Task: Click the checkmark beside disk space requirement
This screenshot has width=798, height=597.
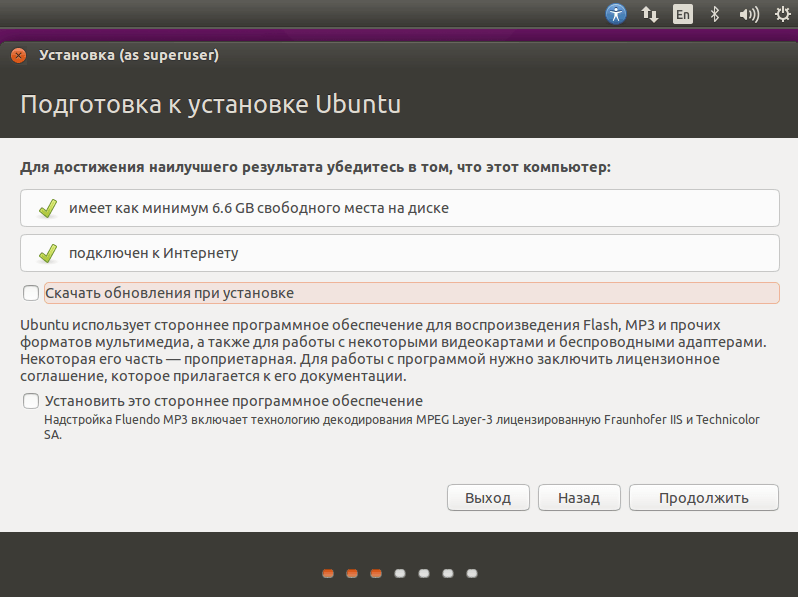Action: 48,208
